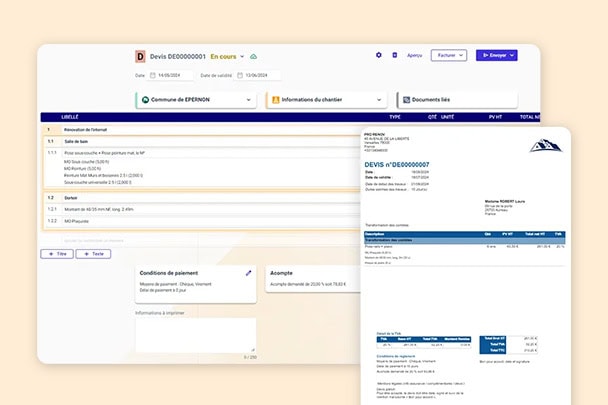
Task: Click the QTÉ column header
Action: click(x=432, y=117)
